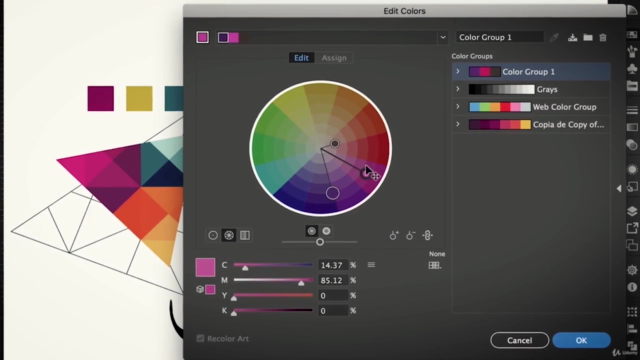Select the Grays color group
Image resolution: width=640 pixels, height=360 pixels.
coord(531,89)
